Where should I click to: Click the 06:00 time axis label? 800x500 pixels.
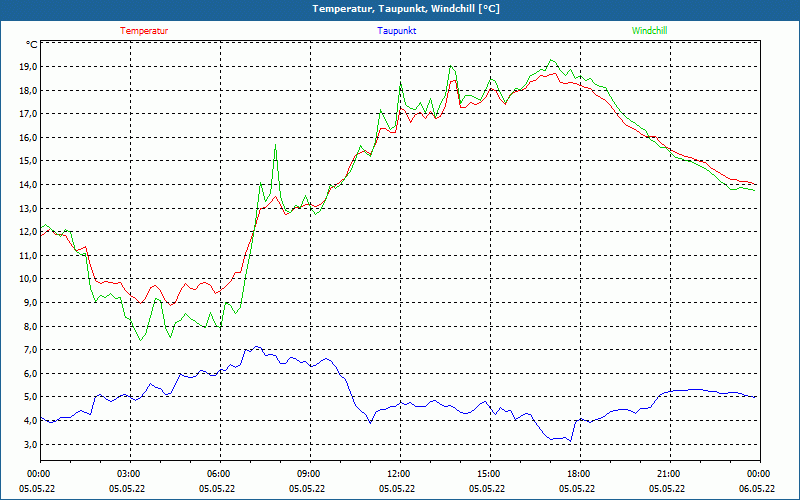[x=220, y=473]
